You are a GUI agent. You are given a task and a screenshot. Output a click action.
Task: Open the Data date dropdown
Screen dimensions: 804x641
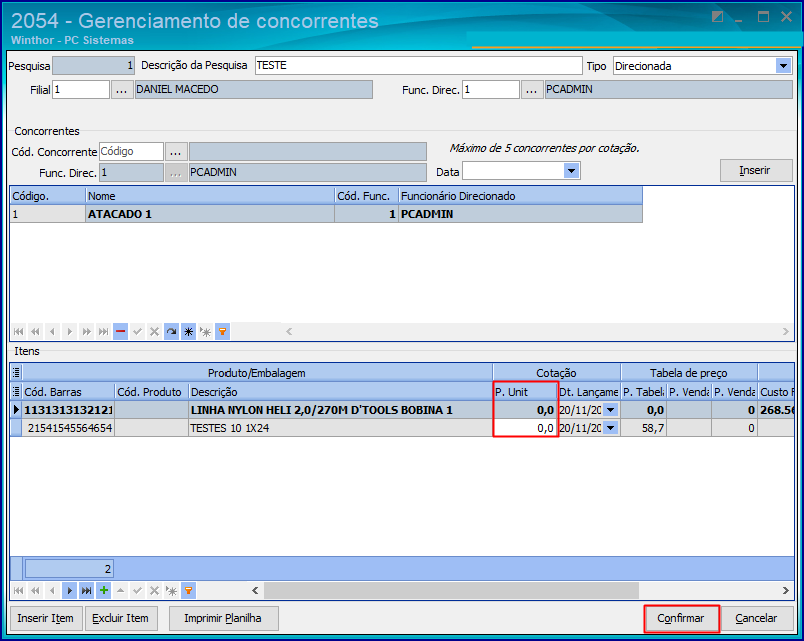571,171
